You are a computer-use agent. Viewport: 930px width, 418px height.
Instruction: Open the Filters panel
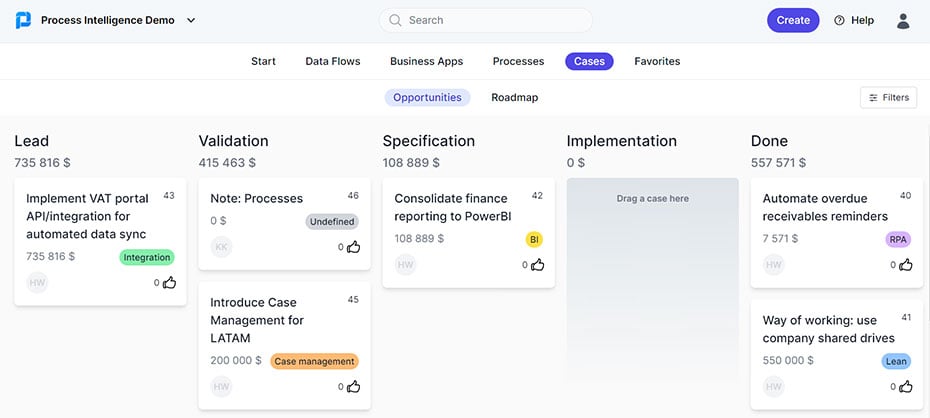tap(888, 98)
